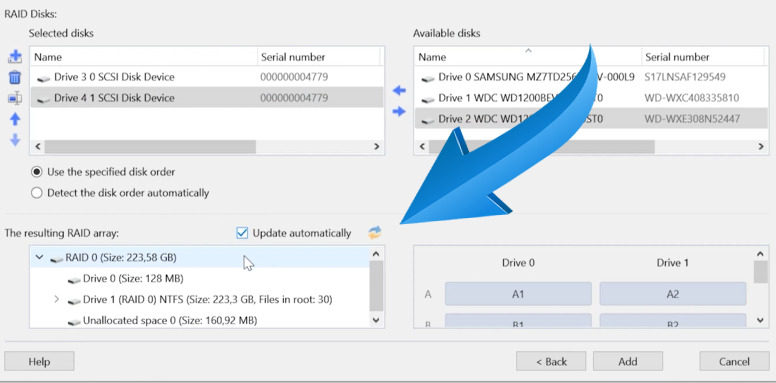Select Drive 2 WDC in Available disks

click(591, 119)
